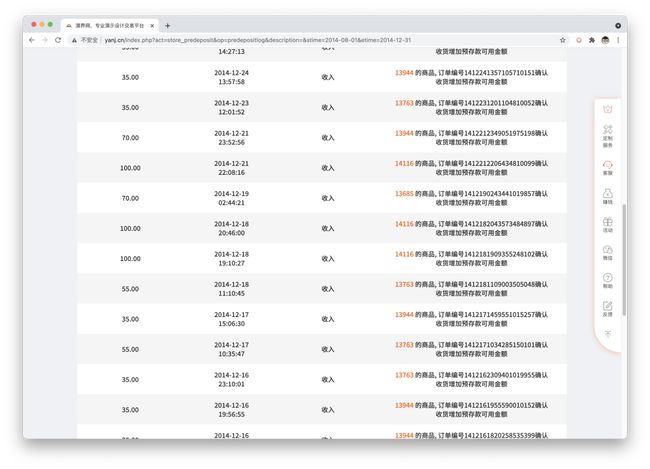The image size is (650, 469).
Task: Open 微信 in the side panel
Action: coord(607,253)
